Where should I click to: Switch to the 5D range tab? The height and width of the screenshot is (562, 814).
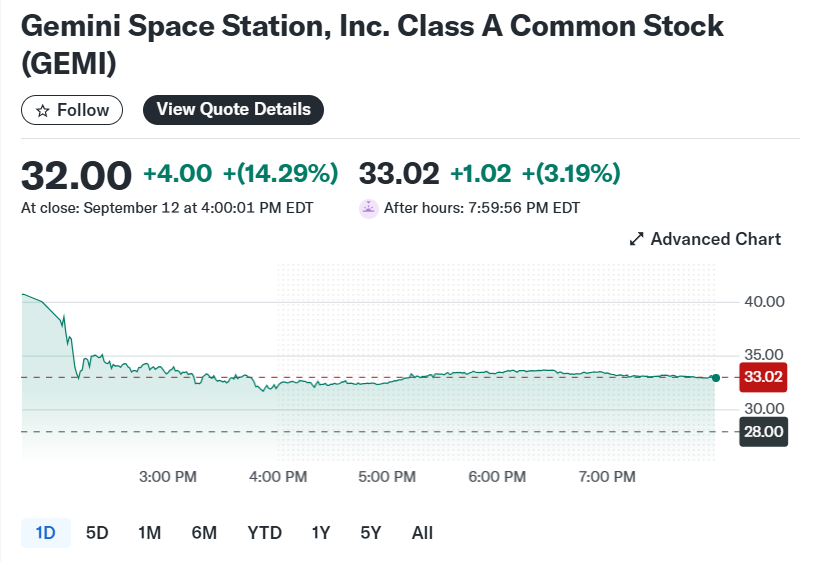tap(97, 533)
